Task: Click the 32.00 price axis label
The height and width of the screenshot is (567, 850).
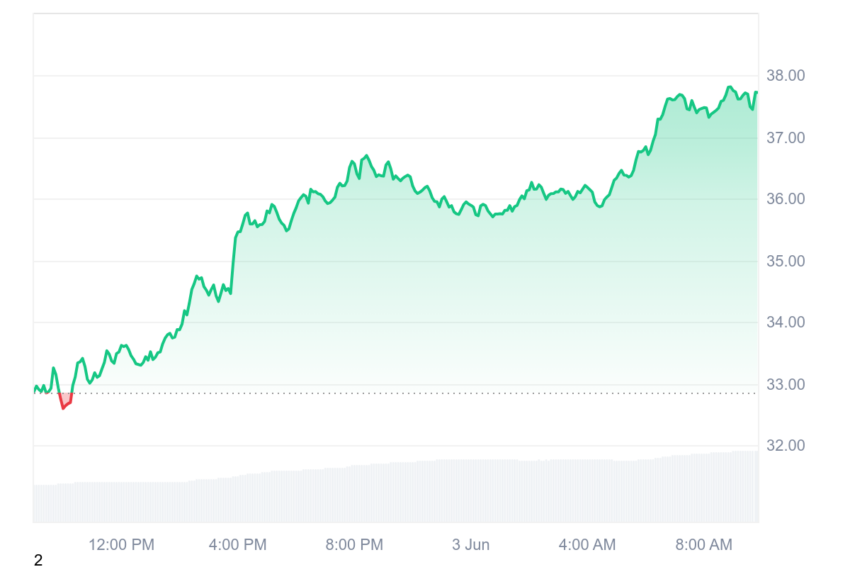Action: tap(785, 446)
